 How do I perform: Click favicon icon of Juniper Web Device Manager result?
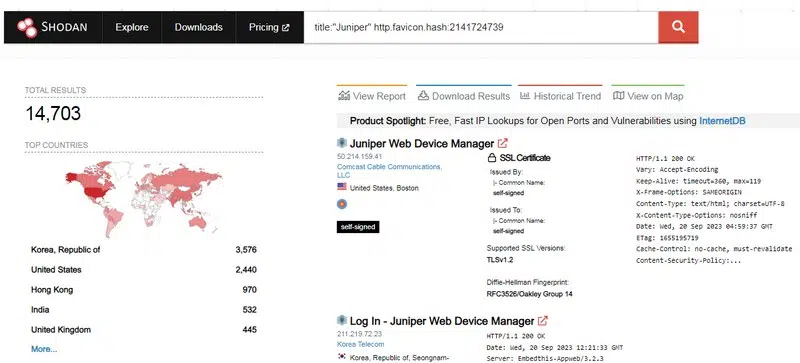tap(342, 143)
